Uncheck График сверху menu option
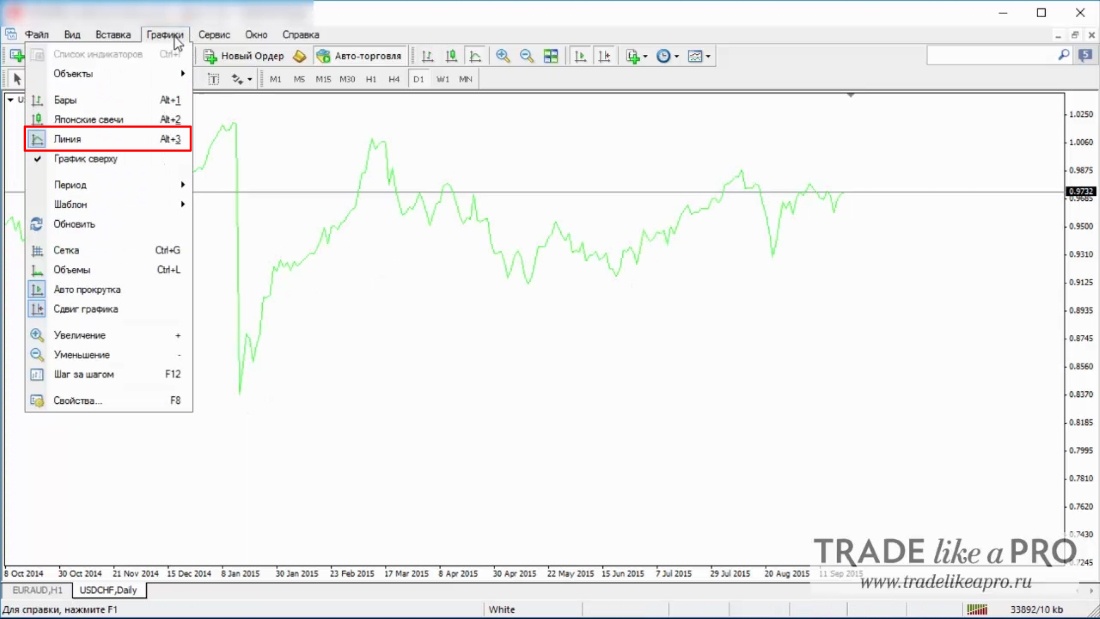This screenshot has width=1100, height=619. (x=109, y=159)
